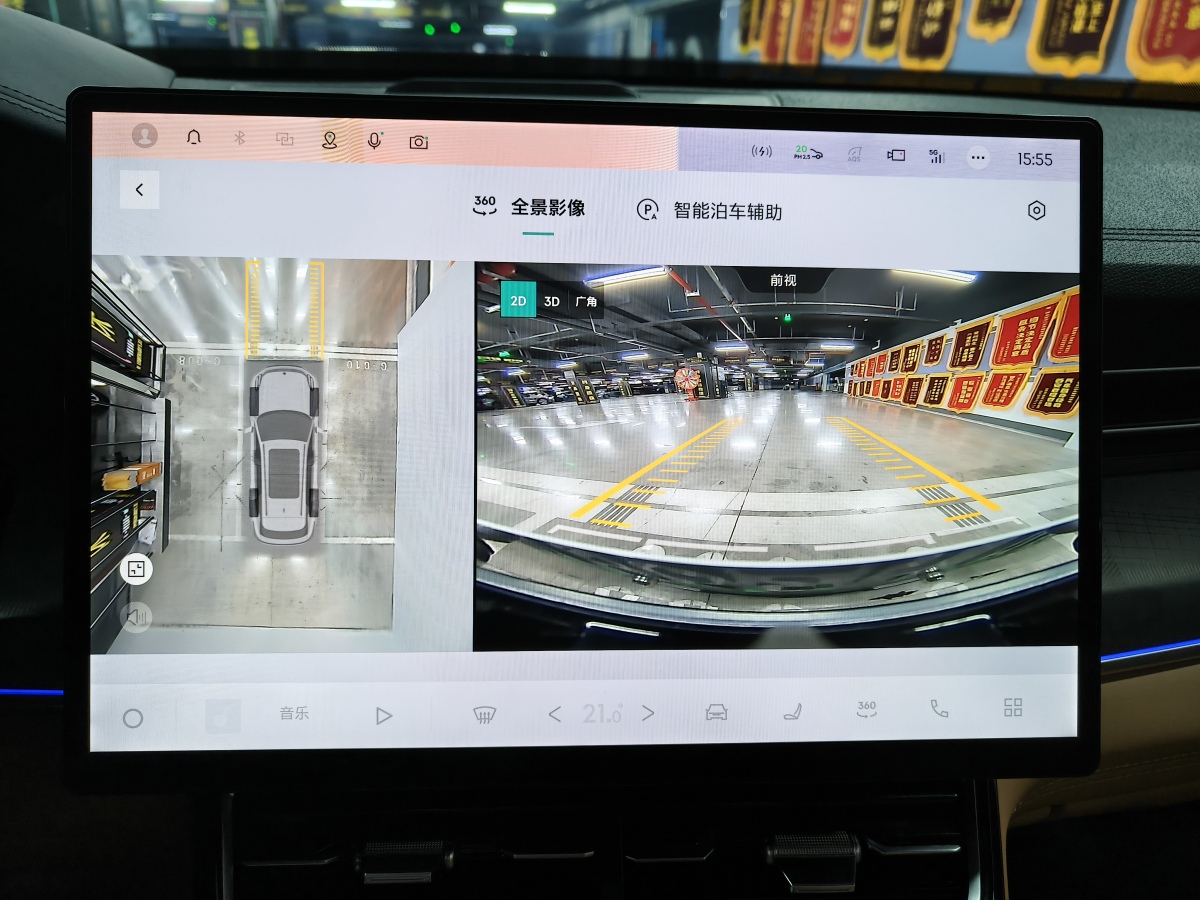The height and width of the screenshot is (900, 1200).
Task: Open the user profile avatar
Action: pyautogui.click(x=145, y=136)
